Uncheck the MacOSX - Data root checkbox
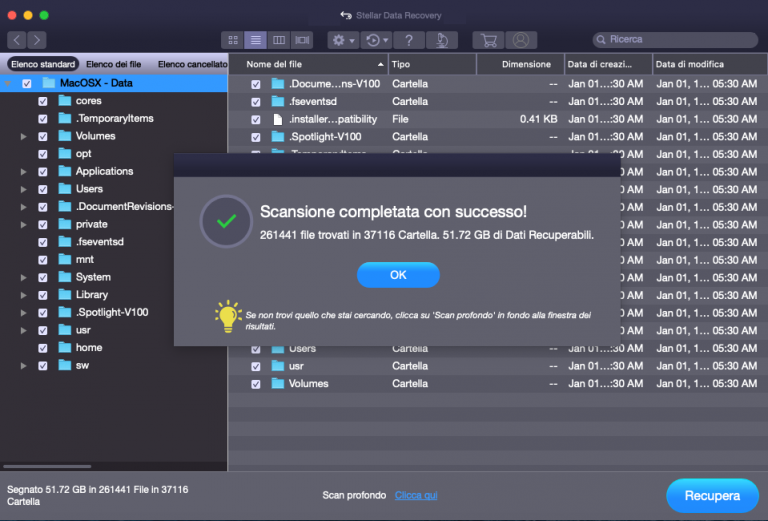This screenshot has width=768, height=521. point(27,84)
